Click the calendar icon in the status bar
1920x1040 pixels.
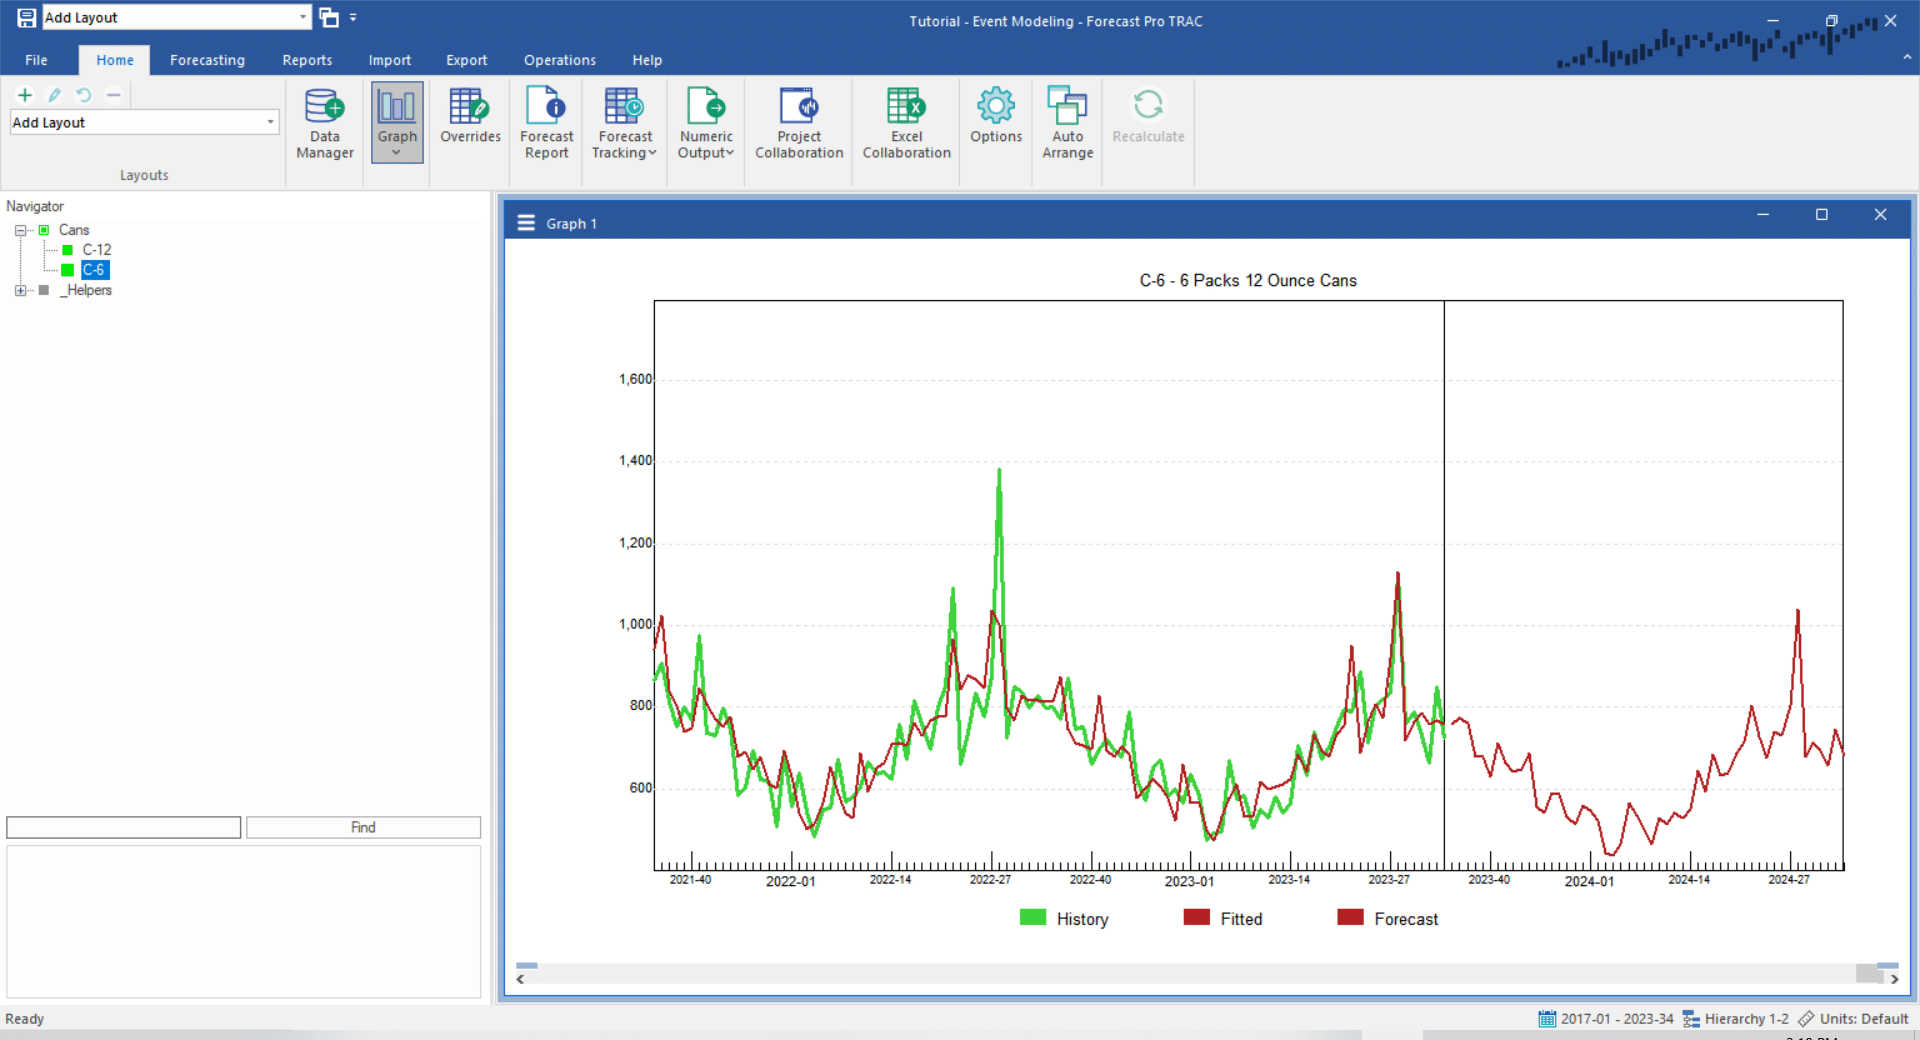pyautogui.click(x=1547, y=1018)
